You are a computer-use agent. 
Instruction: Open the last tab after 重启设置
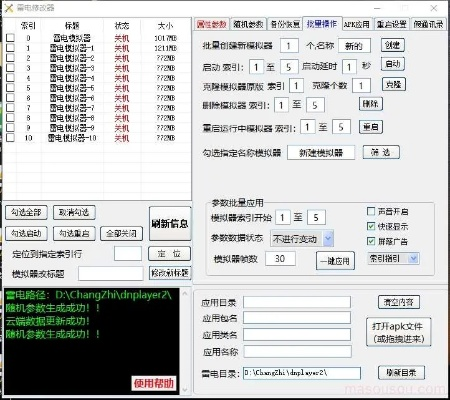(428, 24)
